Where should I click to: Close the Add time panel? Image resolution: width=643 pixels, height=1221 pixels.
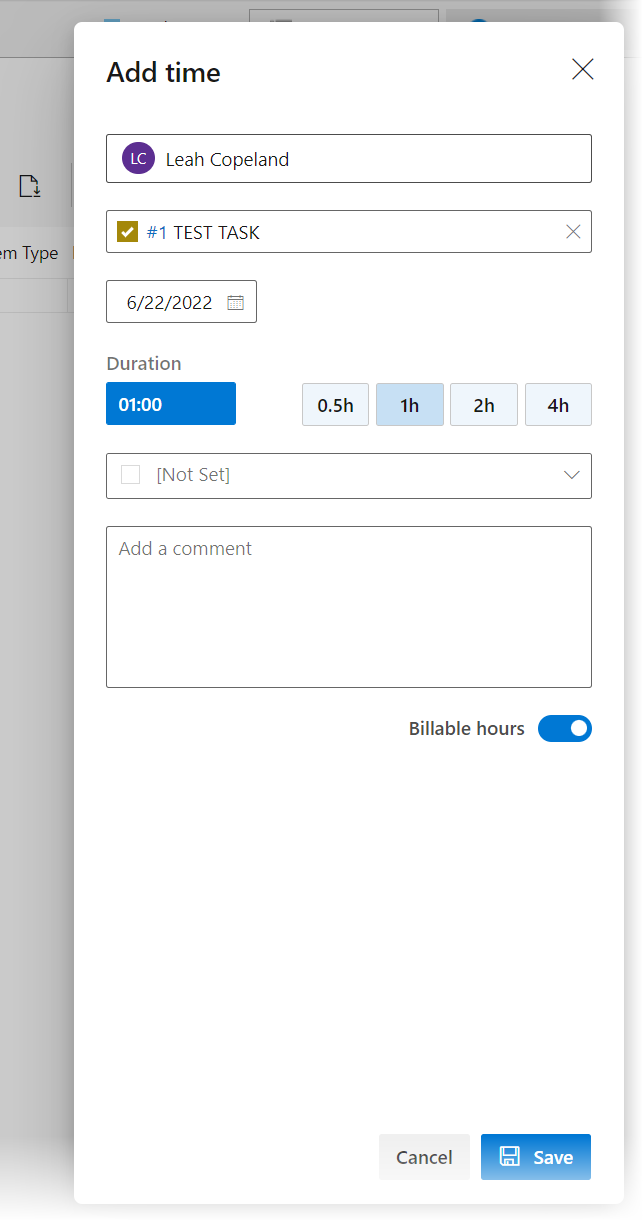[x=582, y=69]
